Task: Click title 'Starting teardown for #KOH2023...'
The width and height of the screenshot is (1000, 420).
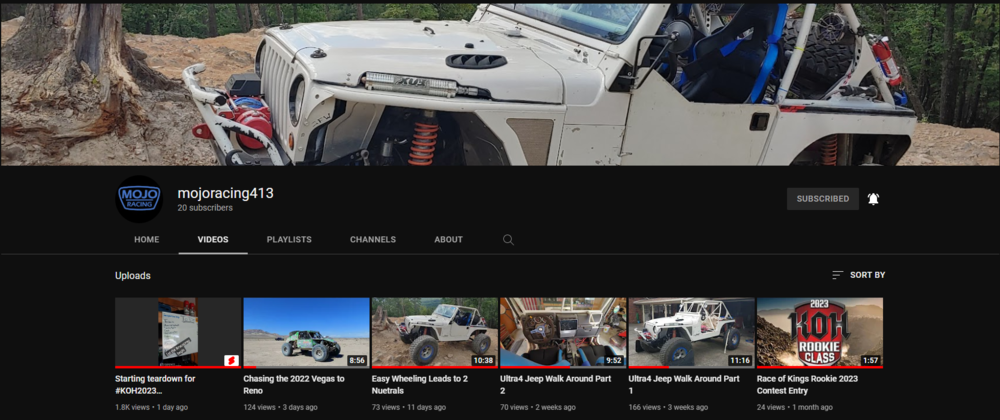Action: (155, 384)
